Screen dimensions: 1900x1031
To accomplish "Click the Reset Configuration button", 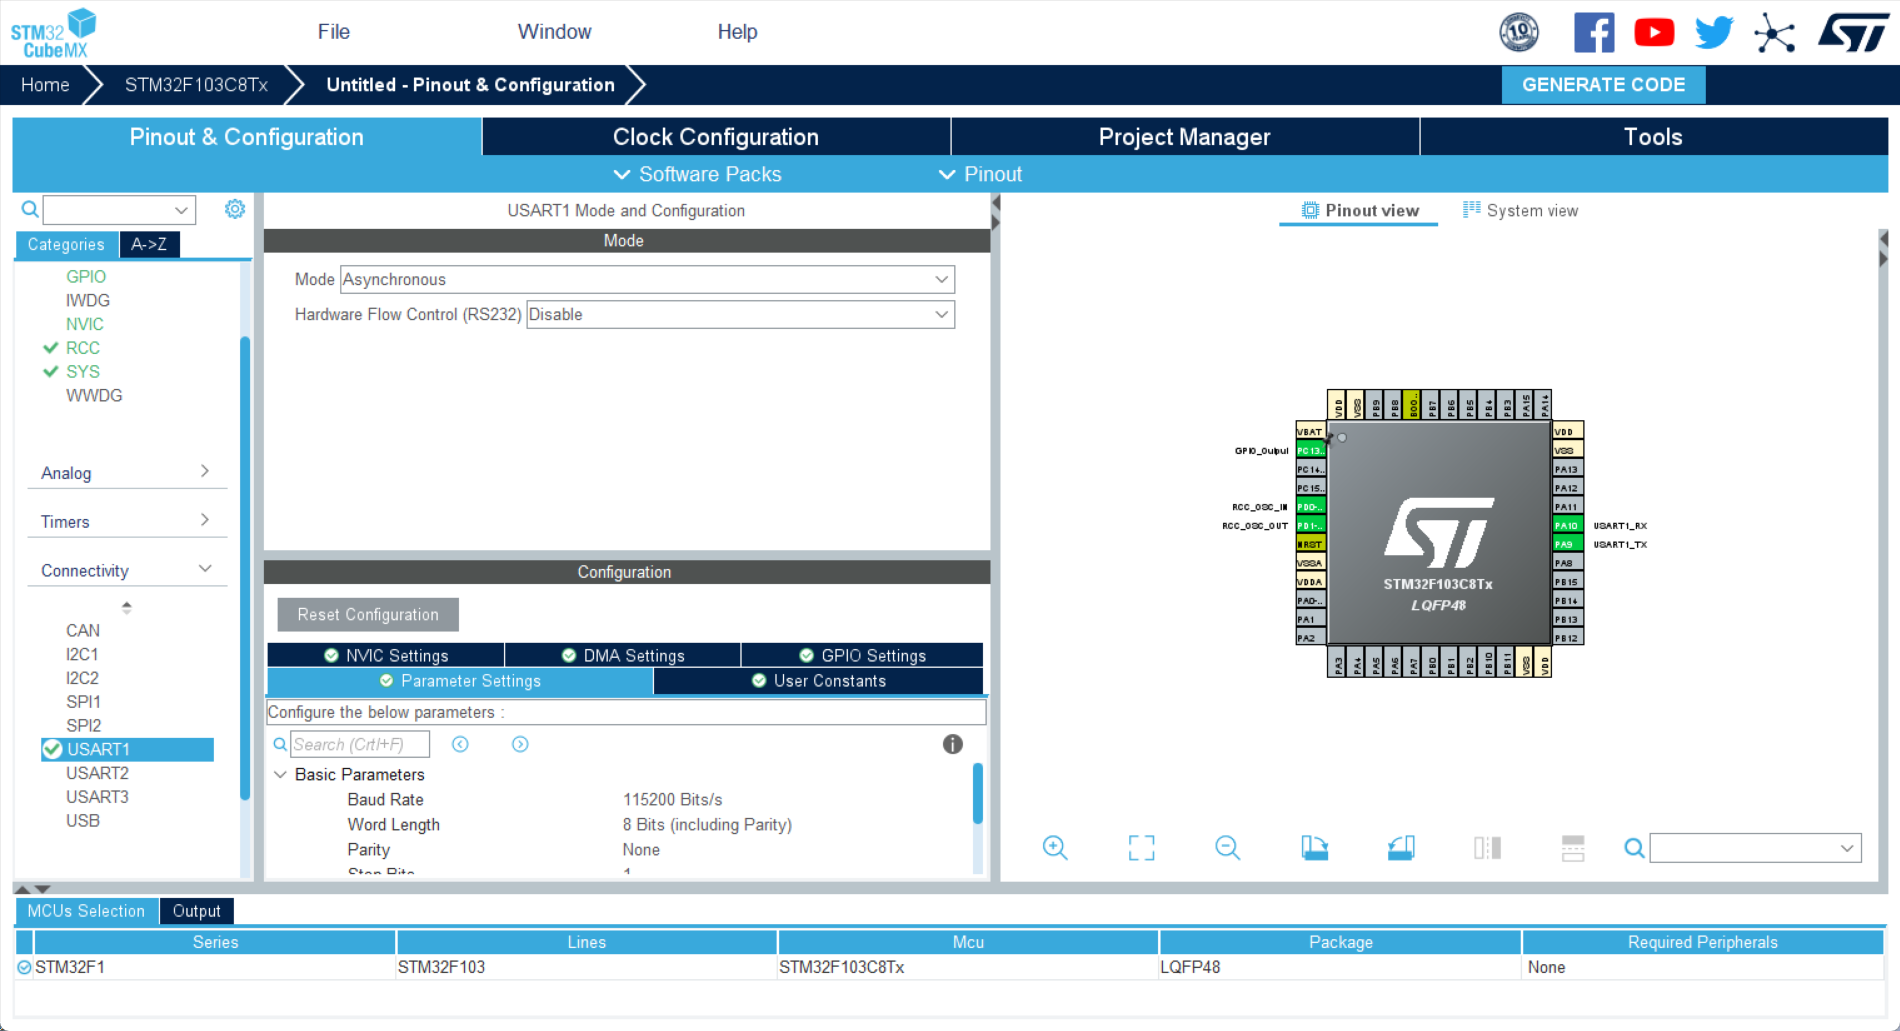I will pos(368,615).
